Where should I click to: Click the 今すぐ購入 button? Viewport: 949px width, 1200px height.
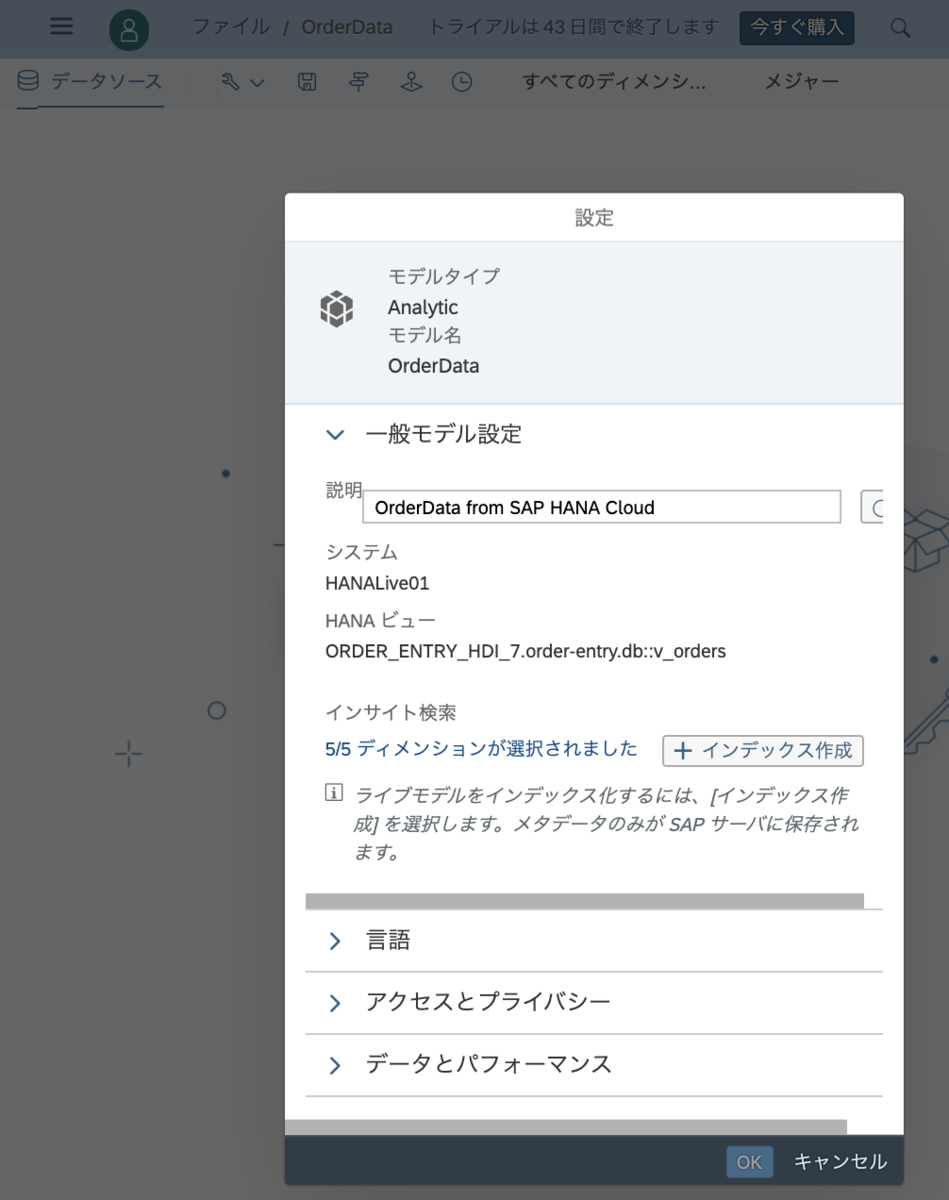point(797,27)
